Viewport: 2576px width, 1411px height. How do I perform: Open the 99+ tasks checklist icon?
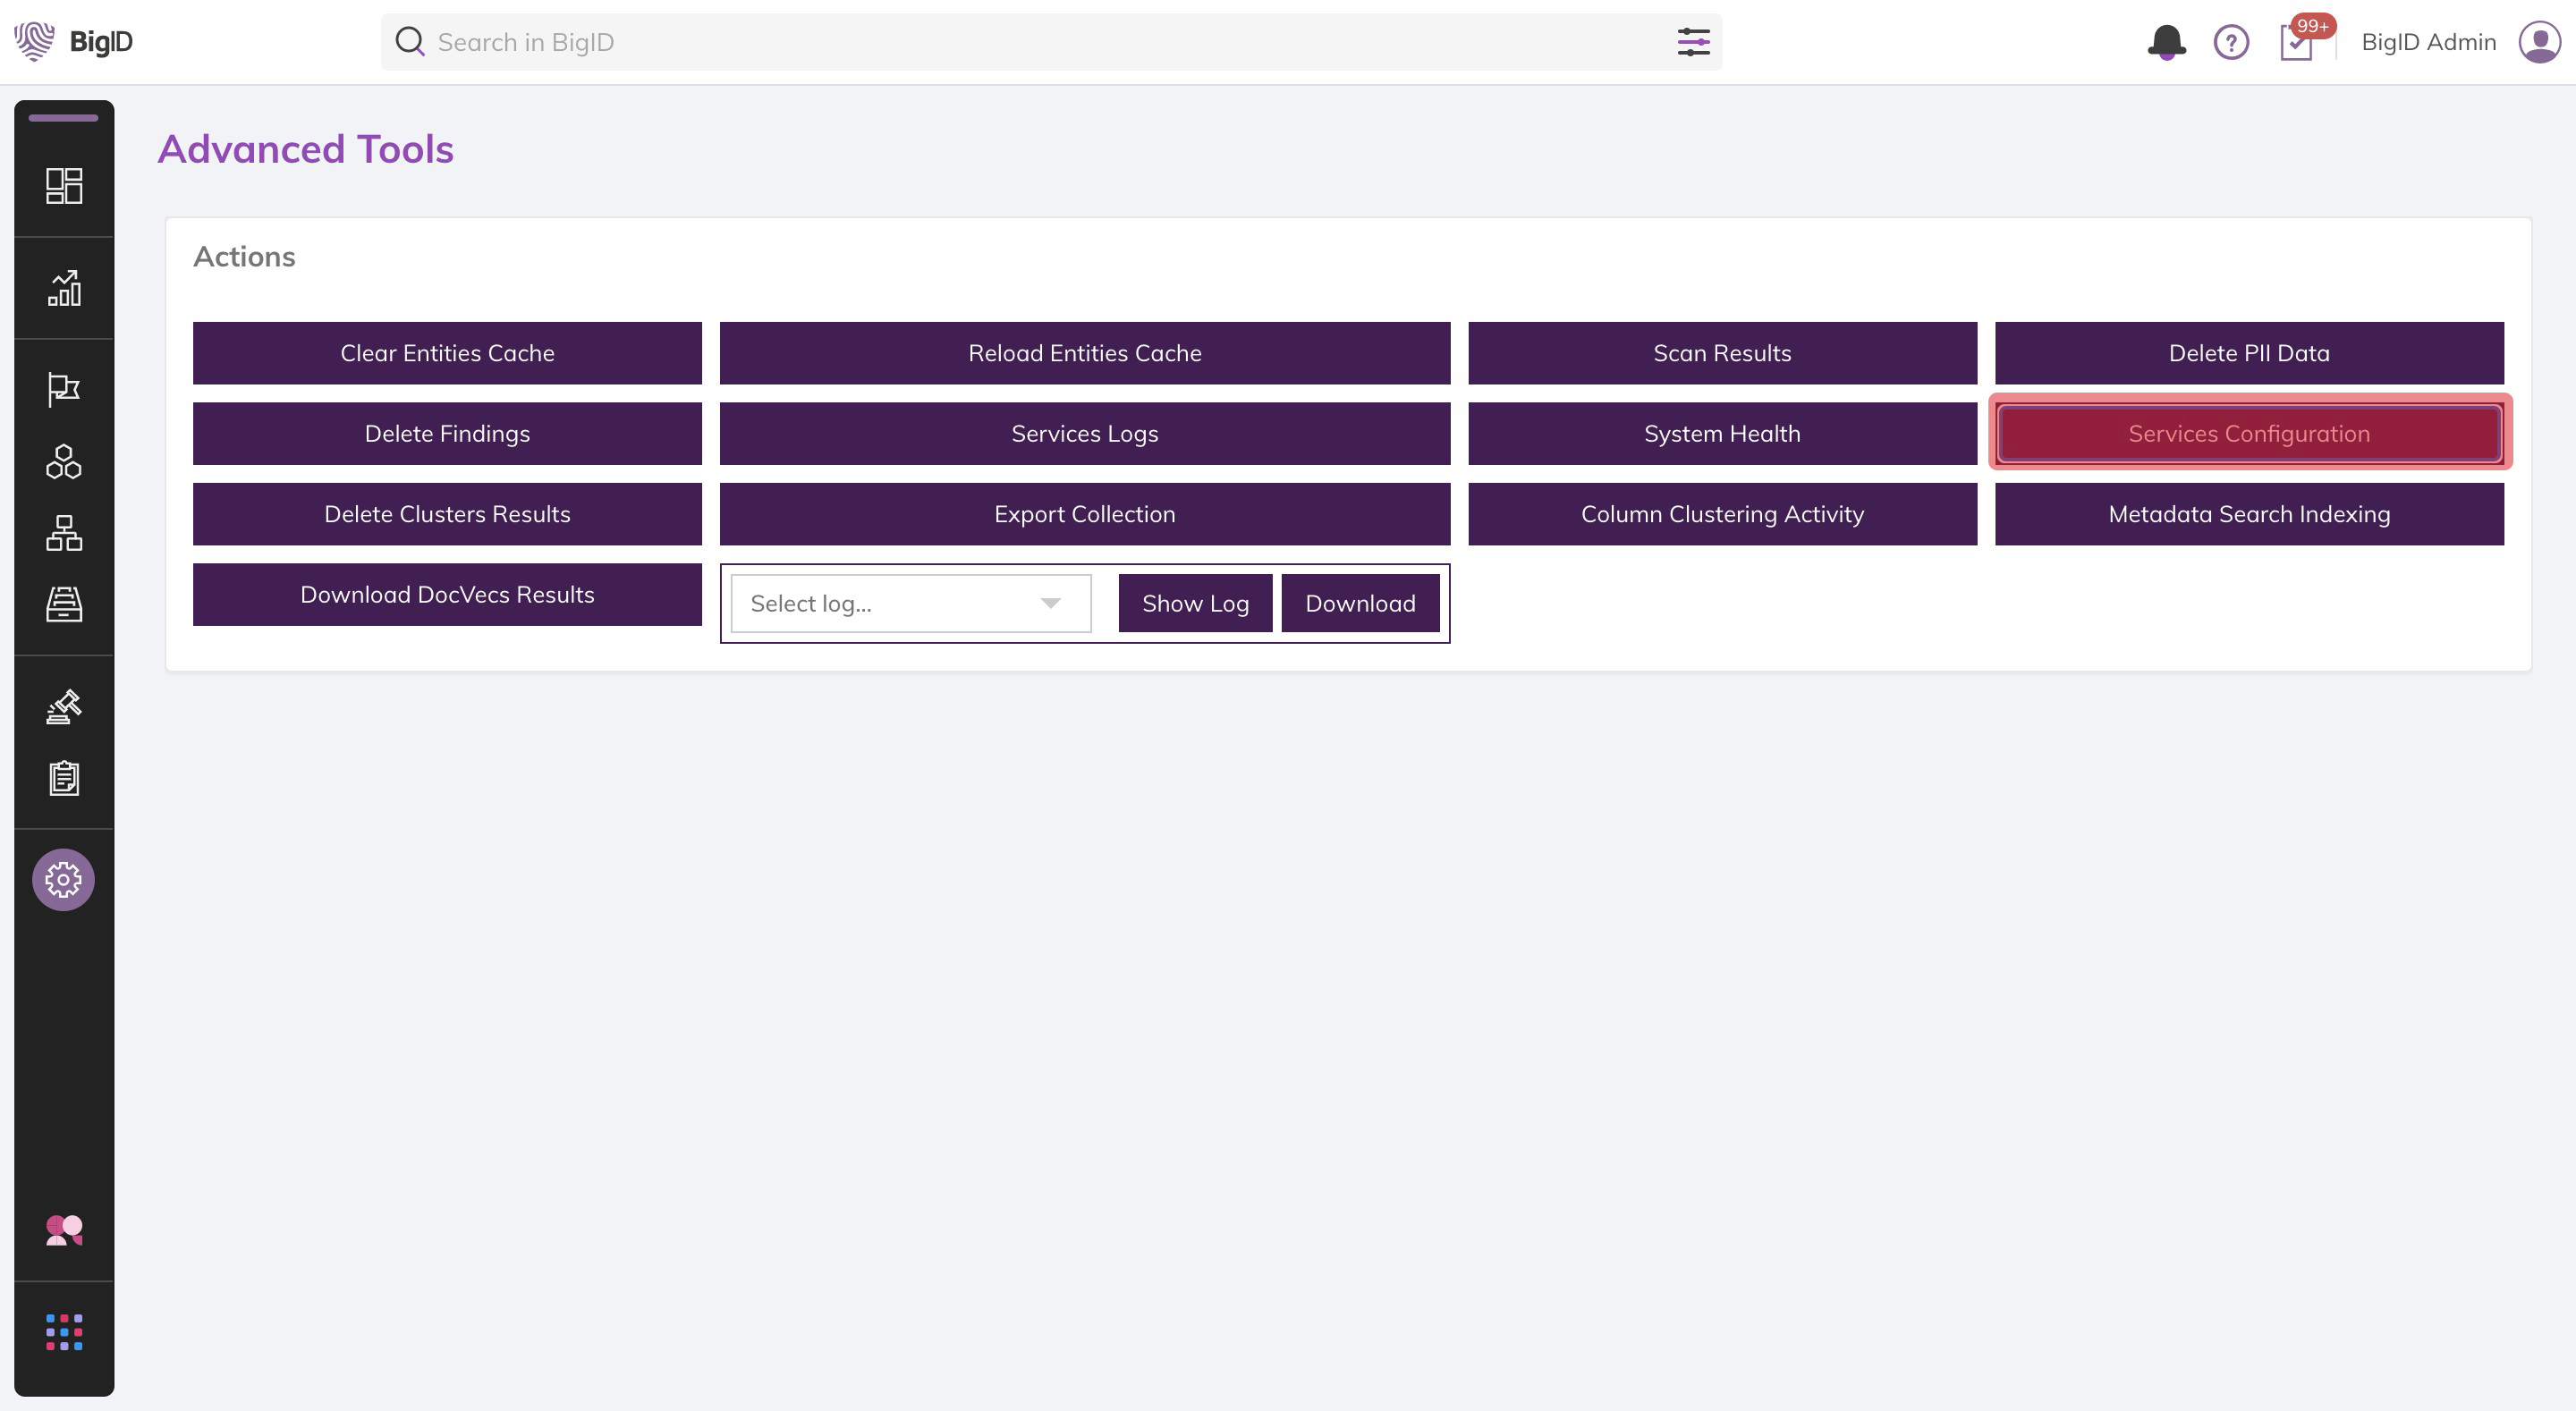[x=2296, y=42]
